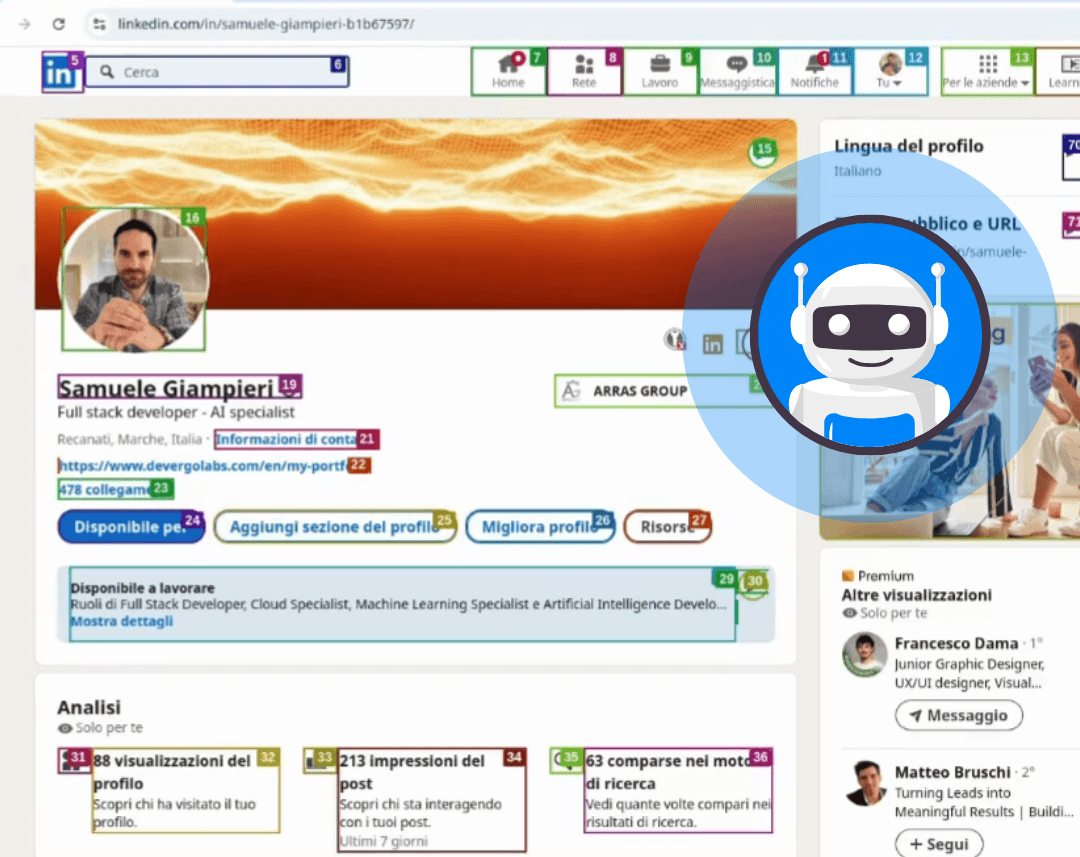This screenshot has height=857, width=1080.
Task: Open the Lavoro jobs briefcase icon
Action: (x=660, y=66)
